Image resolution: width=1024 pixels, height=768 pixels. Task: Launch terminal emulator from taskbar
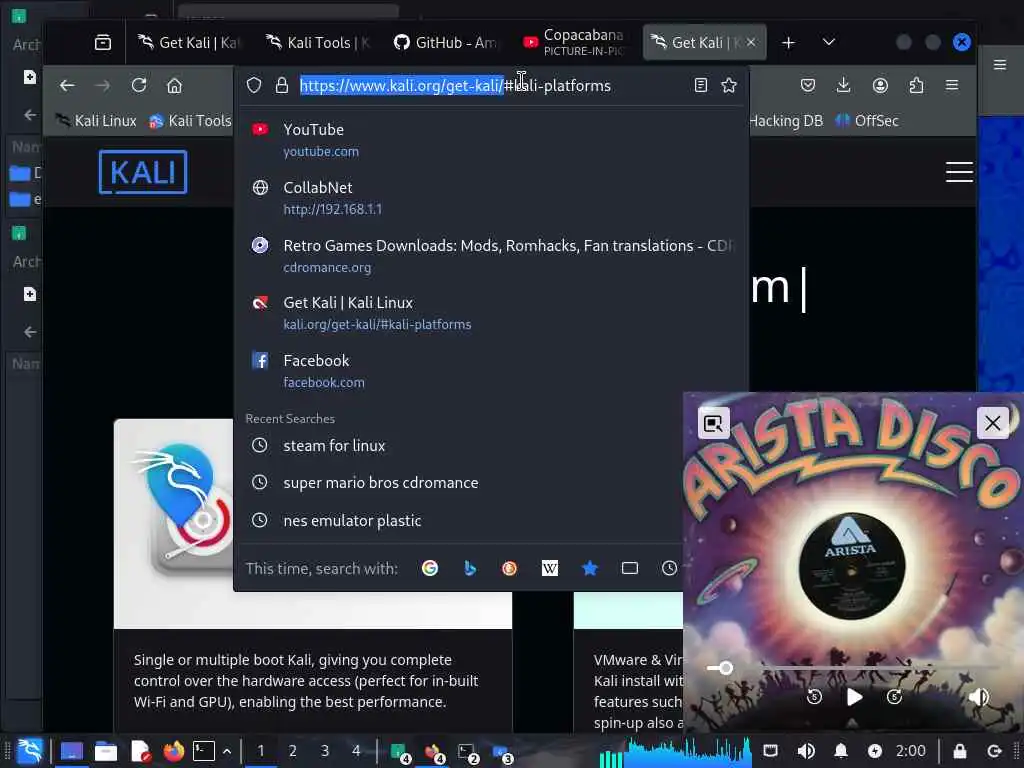coord(204,751)
